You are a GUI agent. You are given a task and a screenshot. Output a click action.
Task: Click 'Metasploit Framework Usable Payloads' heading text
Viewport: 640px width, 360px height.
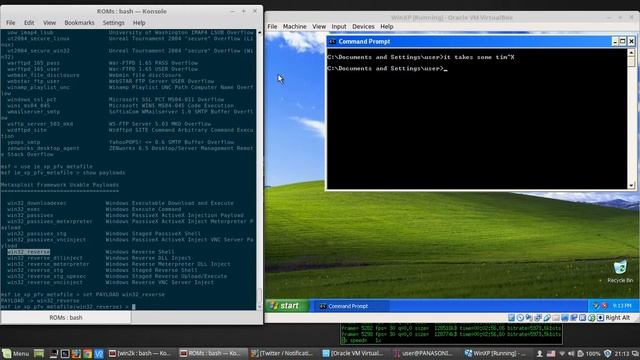(60, 185)
